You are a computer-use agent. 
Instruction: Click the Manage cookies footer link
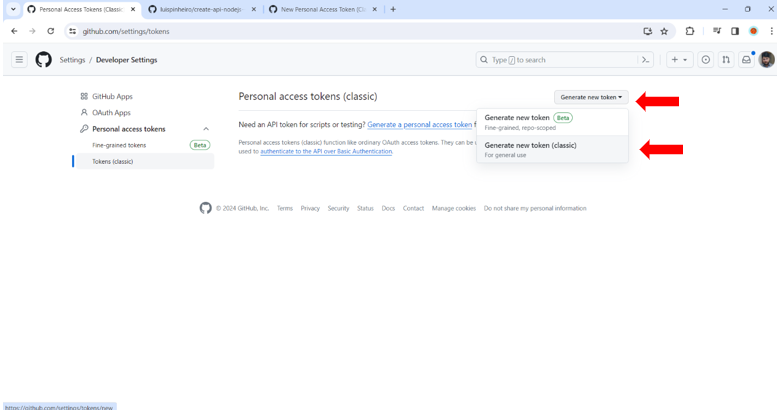tap(454, 208)
